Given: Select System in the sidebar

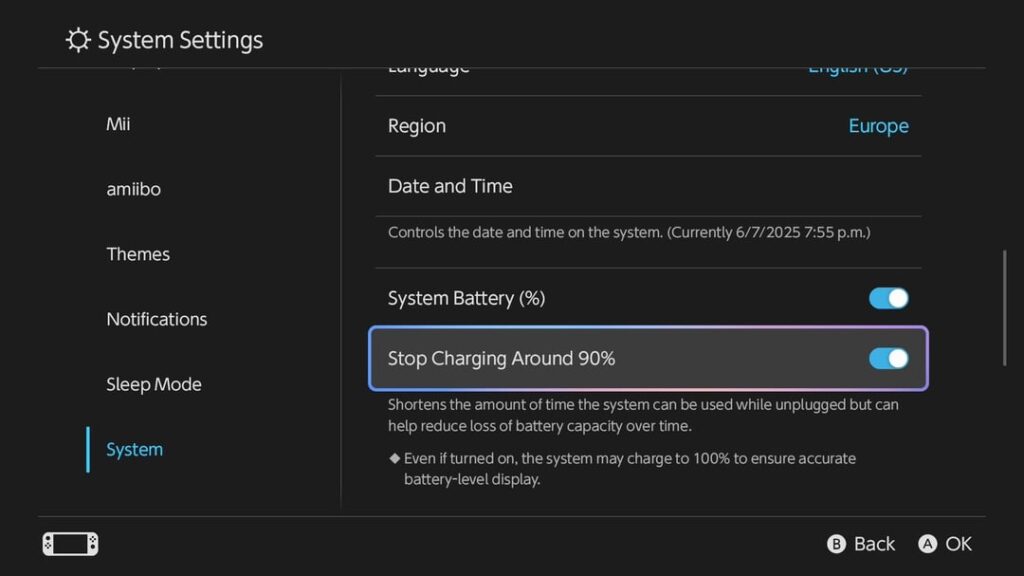Looking at the screenshot, I should coord(133,449).
